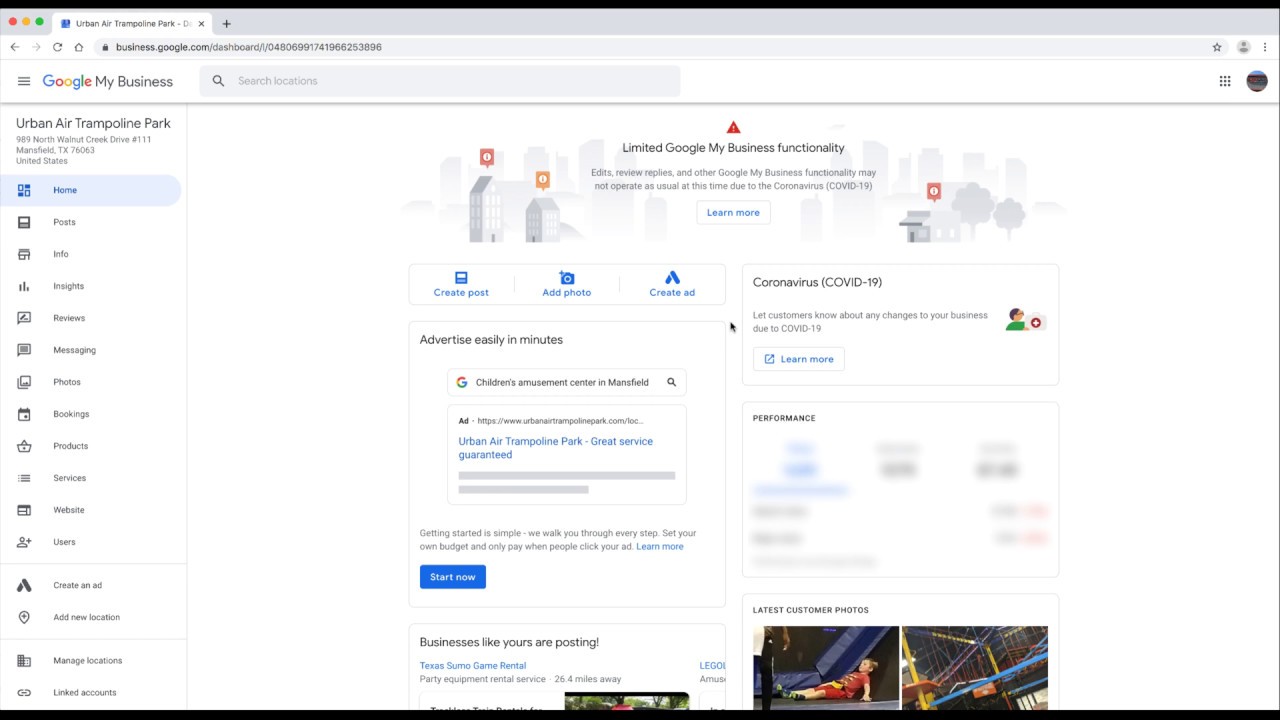Open the second latest customer photo

pyautogui.click(x=975, y=668)
